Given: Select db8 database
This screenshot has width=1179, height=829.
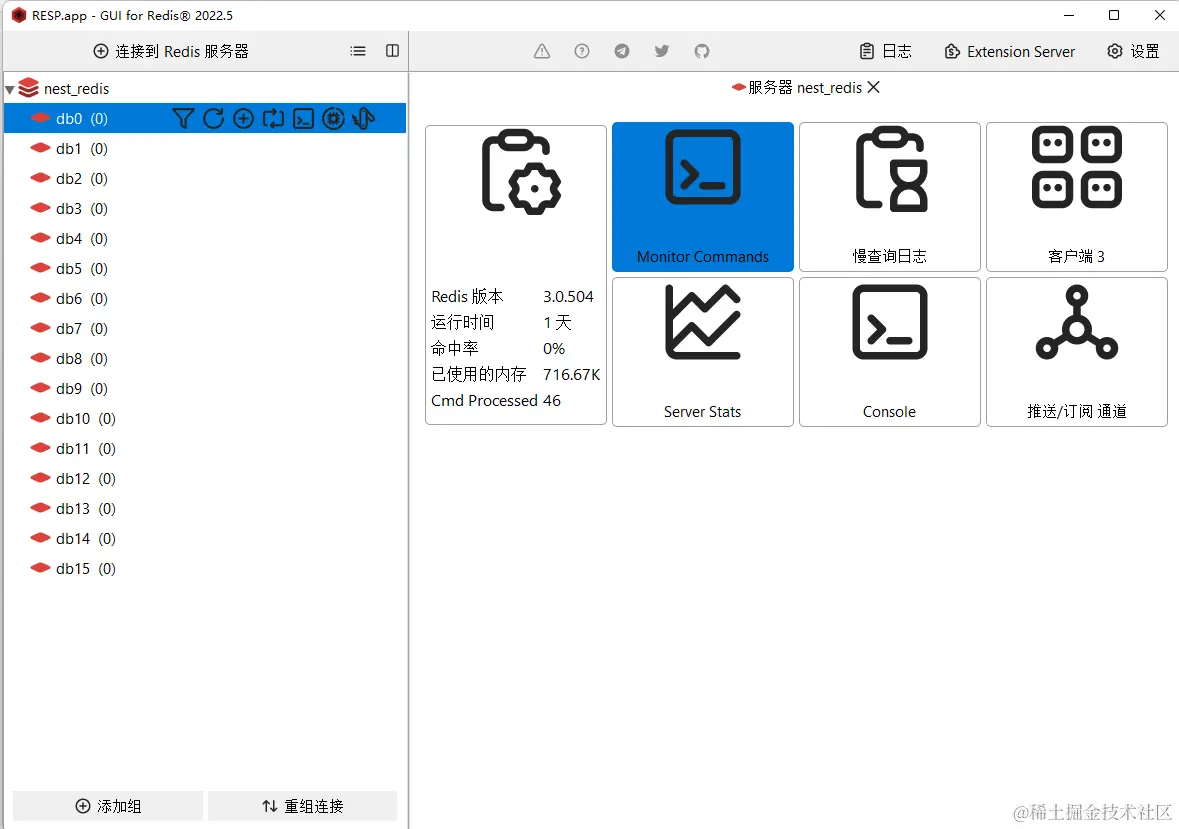Looking at the screenshot, I should pos(205,359).
